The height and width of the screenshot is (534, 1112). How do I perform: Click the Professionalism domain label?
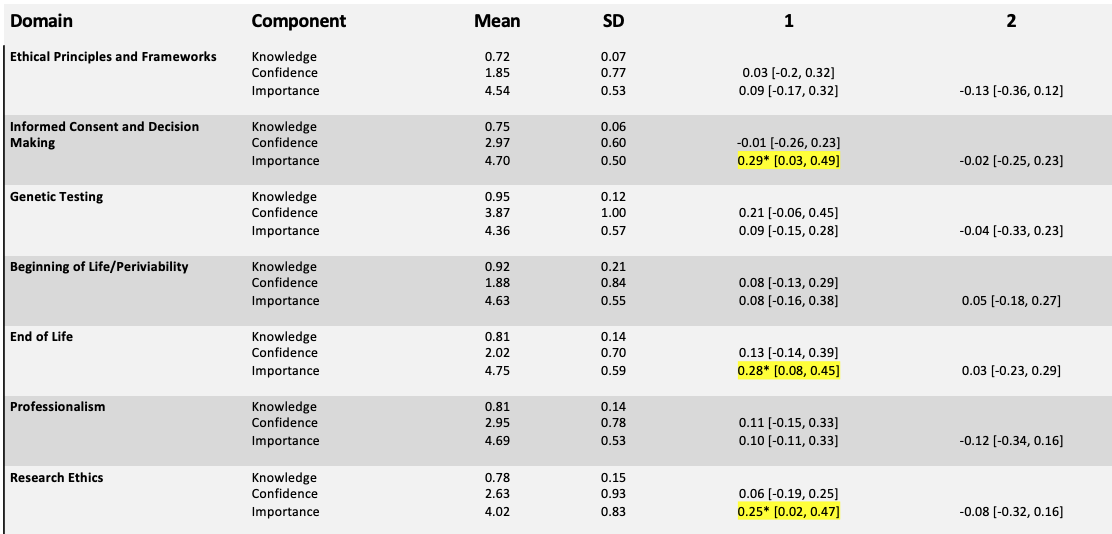point(57,407)
